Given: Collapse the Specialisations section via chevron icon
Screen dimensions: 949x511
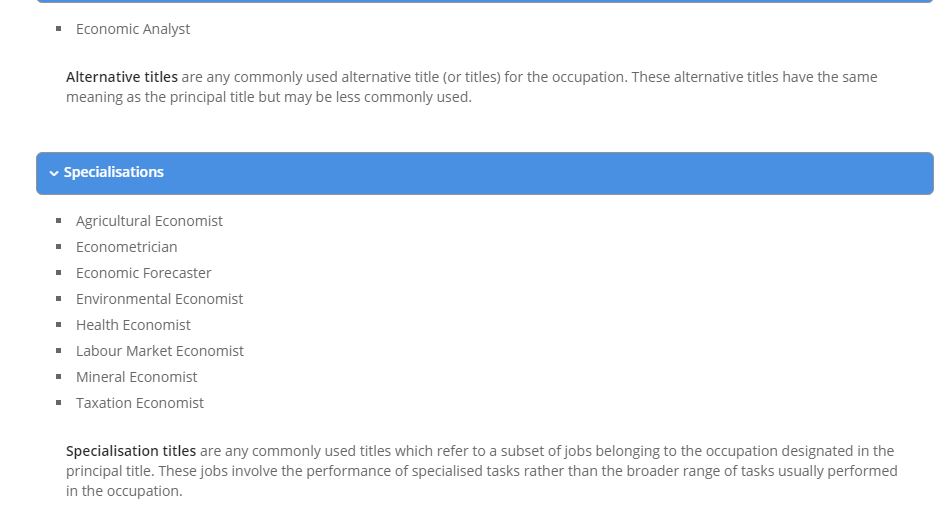Looking at the screenshot, I should coord(54,173).
